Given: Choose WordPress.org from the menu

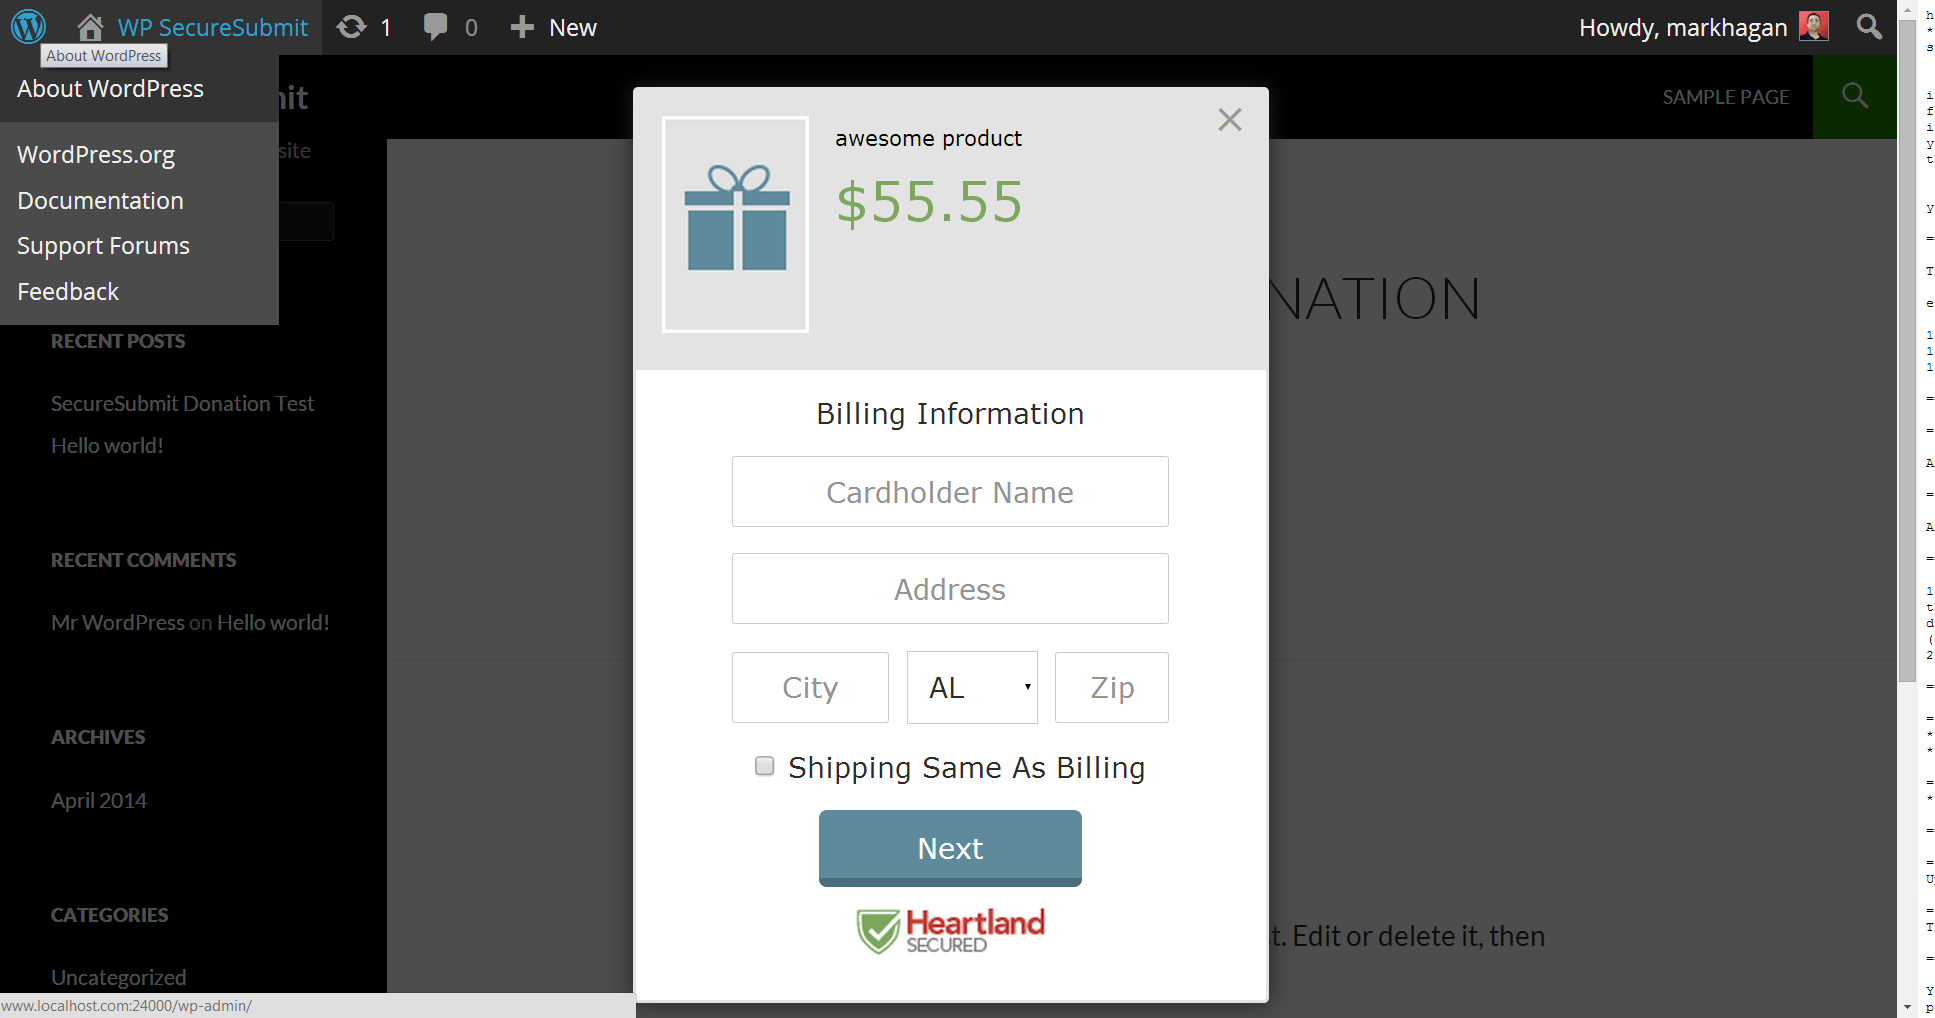Looking at the screenshot, I should [x=96, y=155].
